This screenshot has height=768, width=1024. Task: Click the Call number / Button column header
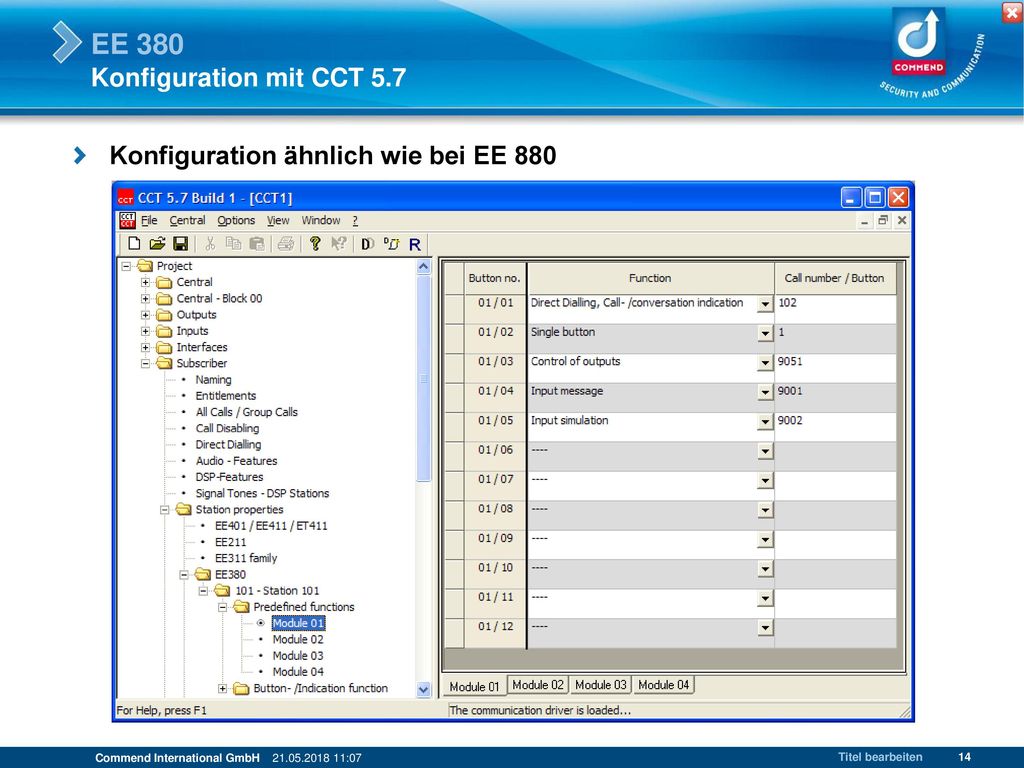(x=835, y=278)
